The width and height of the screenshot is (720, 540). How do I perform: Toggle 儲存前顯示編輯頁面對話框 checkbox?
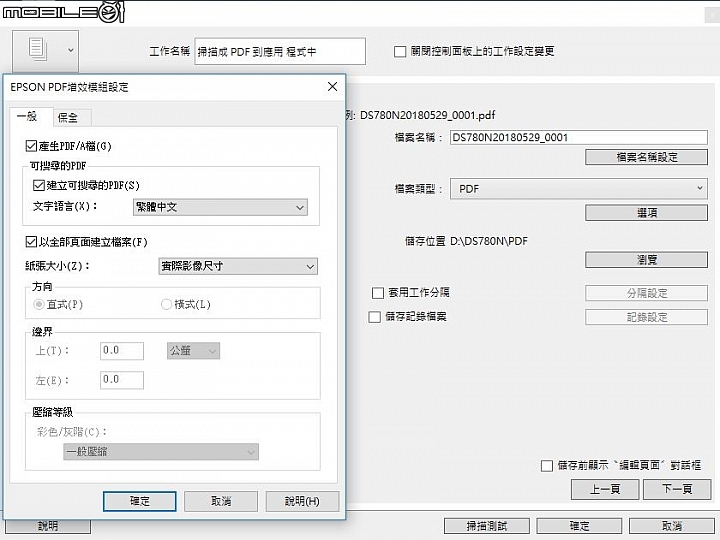(x=546, y=466)
